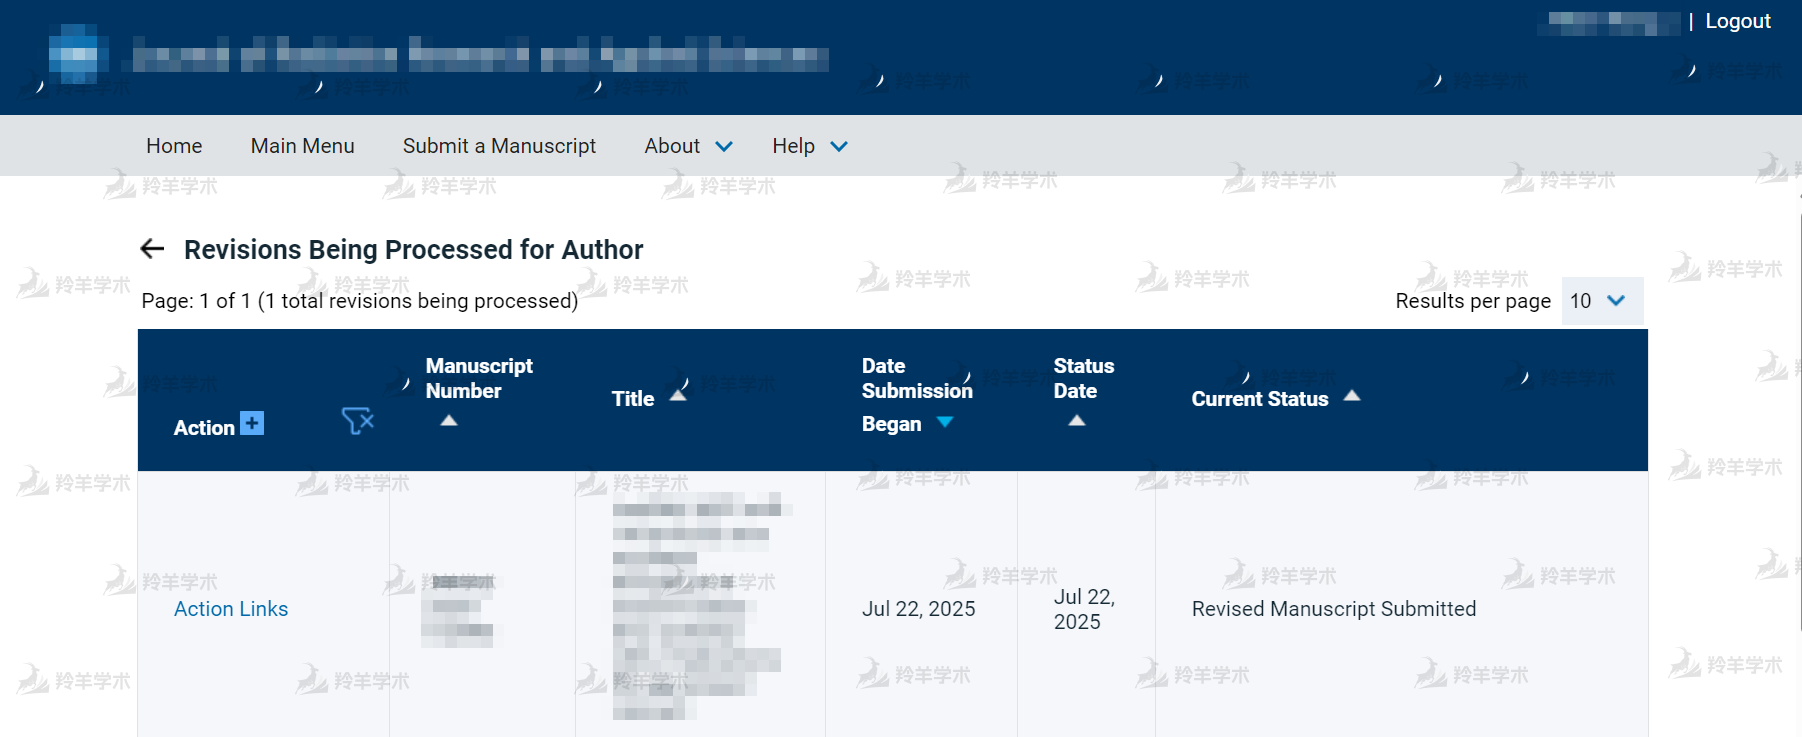Sort by Status Date arrow

click(x=1076, y=421)
